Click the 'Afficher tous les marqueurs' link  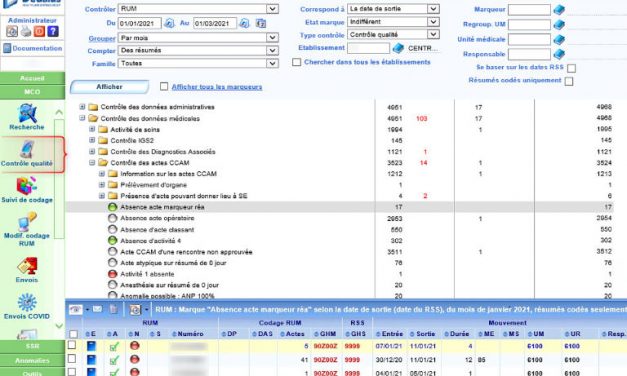coord(217,87)
